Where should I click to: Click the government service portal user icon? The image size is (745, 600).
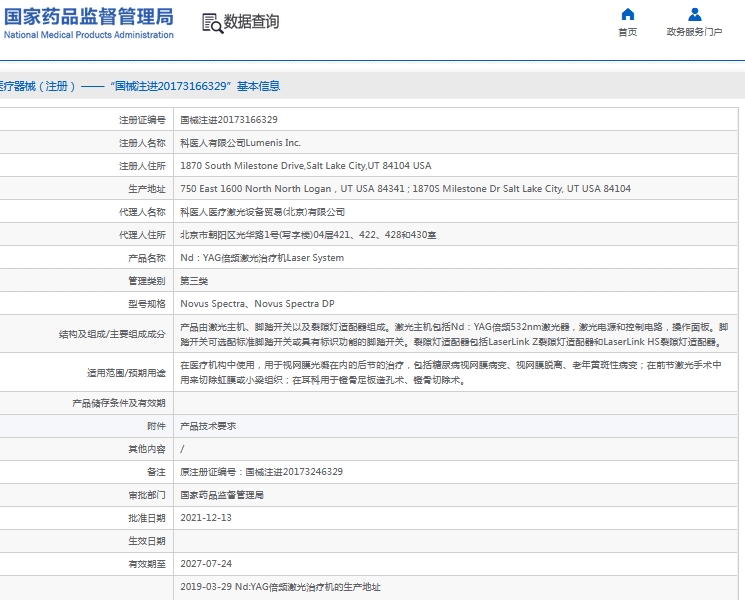695,14
